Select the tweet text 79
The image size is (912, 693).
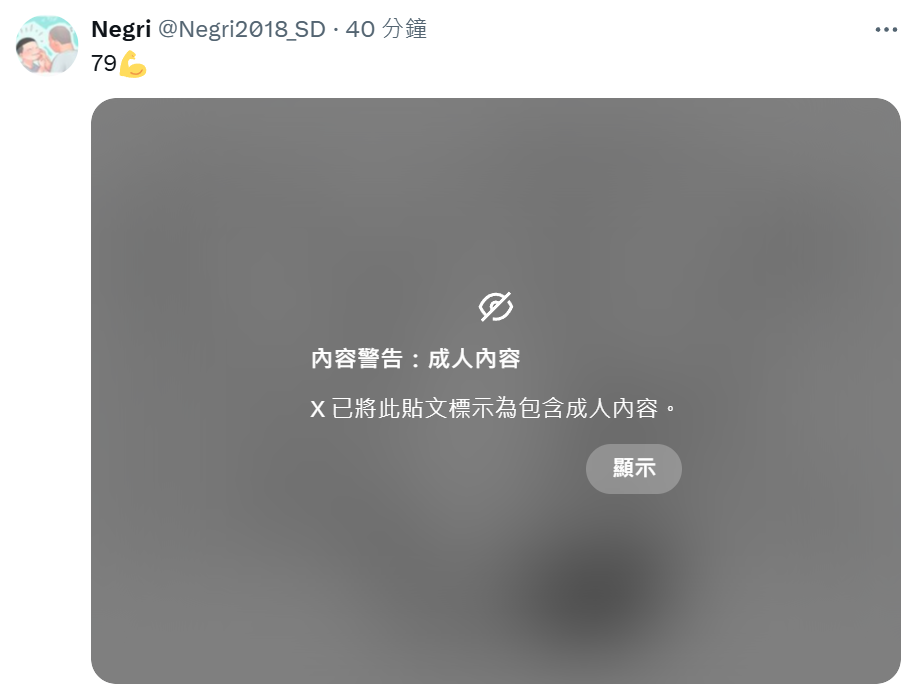[x=104, y=63]
